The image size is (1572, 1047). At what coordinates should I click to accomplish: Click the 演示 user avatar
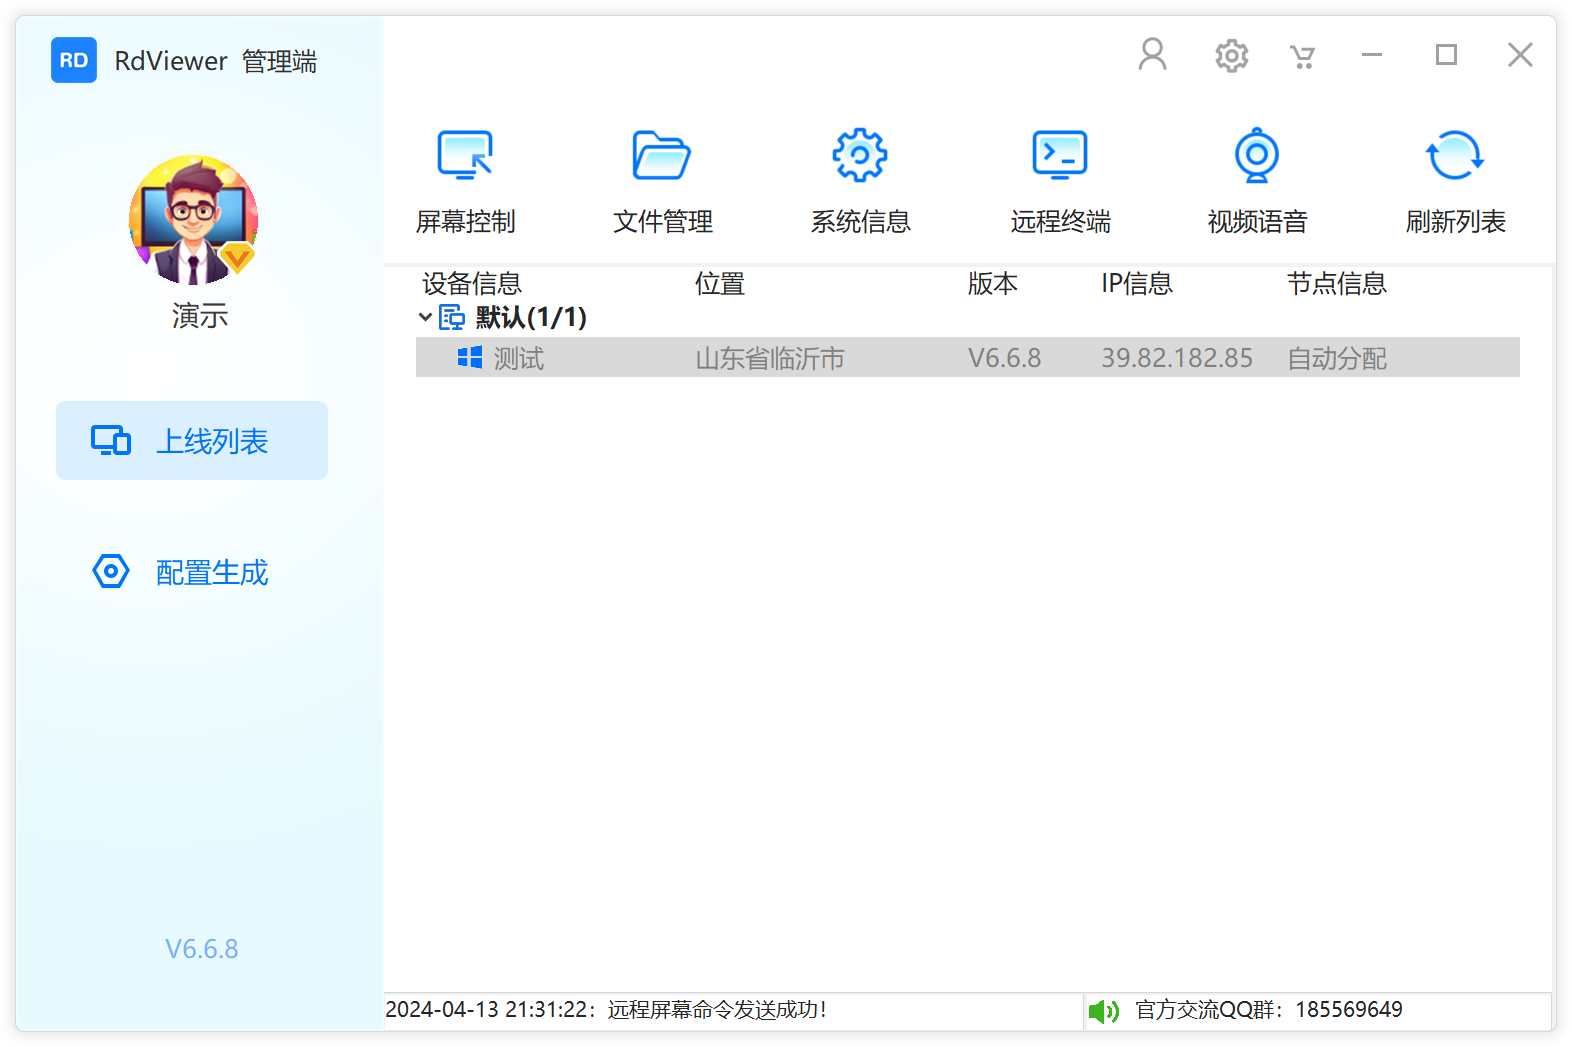coord(194,220)
